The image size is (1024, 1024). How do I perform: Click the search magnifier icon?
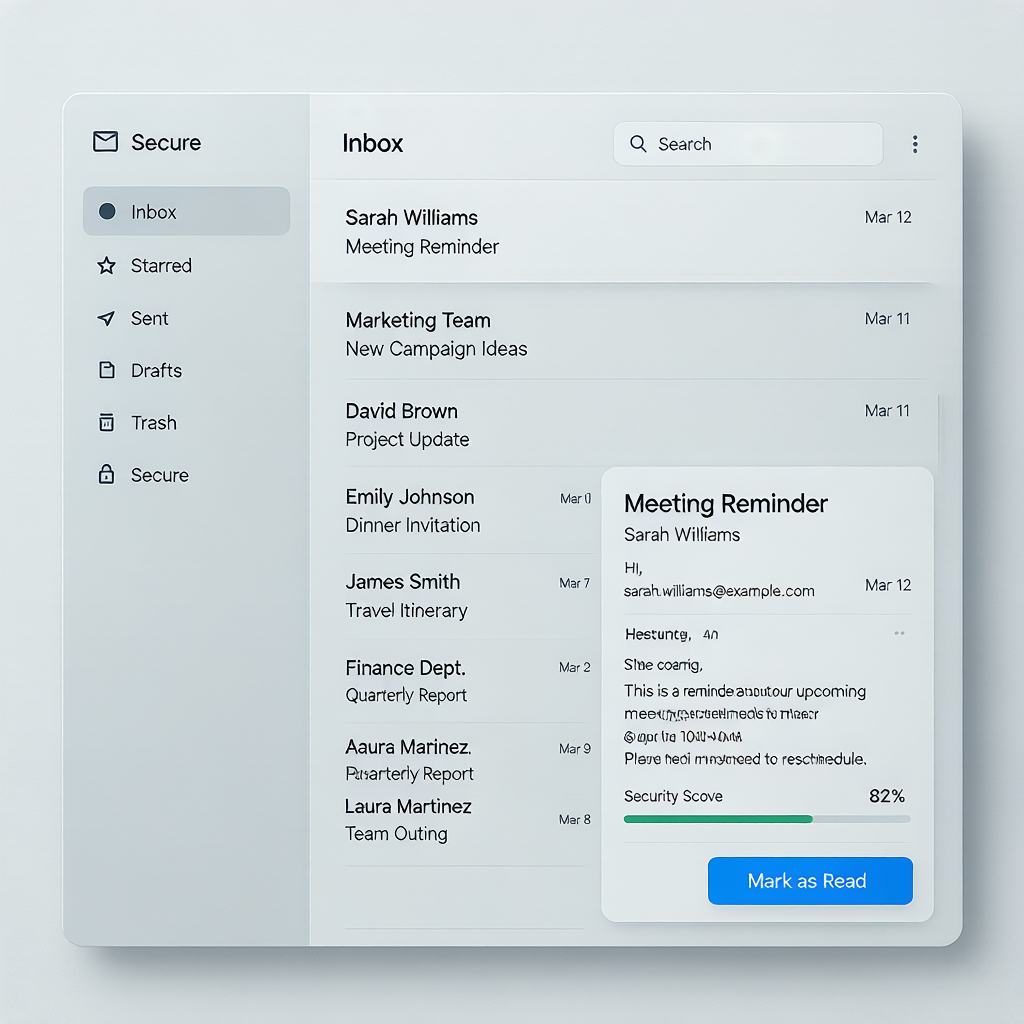(x=638, y=144)
